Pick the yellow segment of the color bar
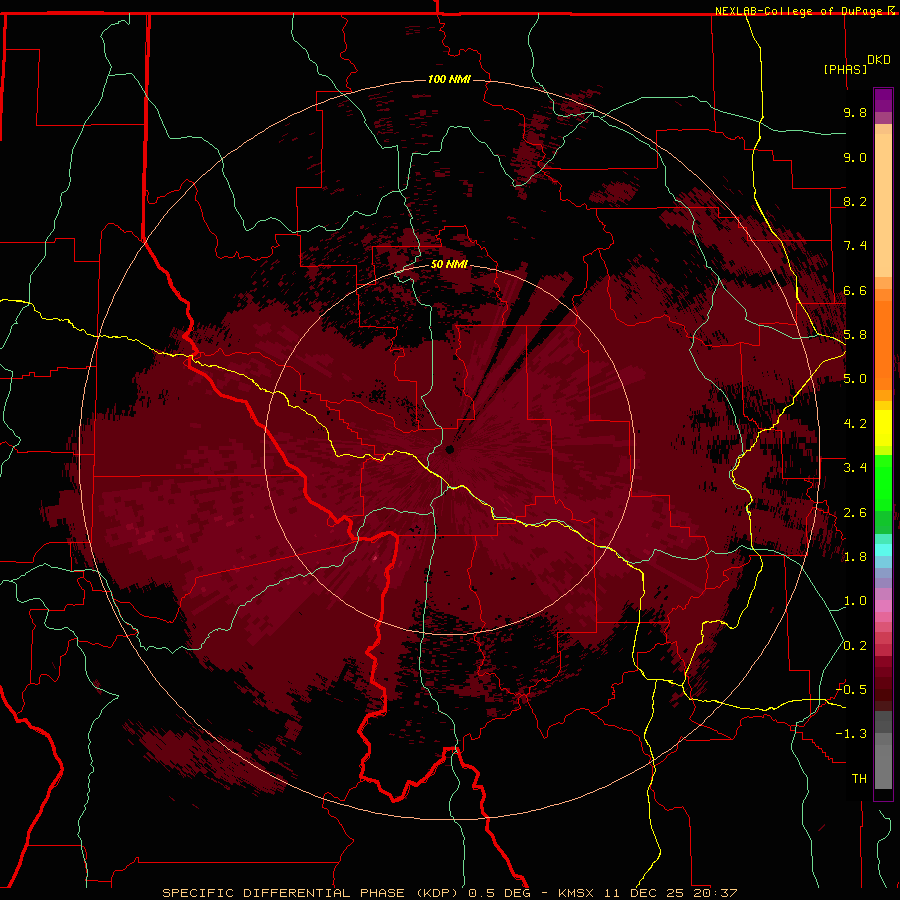The width and height of the screenshot is (900, 900). (883, 428)
